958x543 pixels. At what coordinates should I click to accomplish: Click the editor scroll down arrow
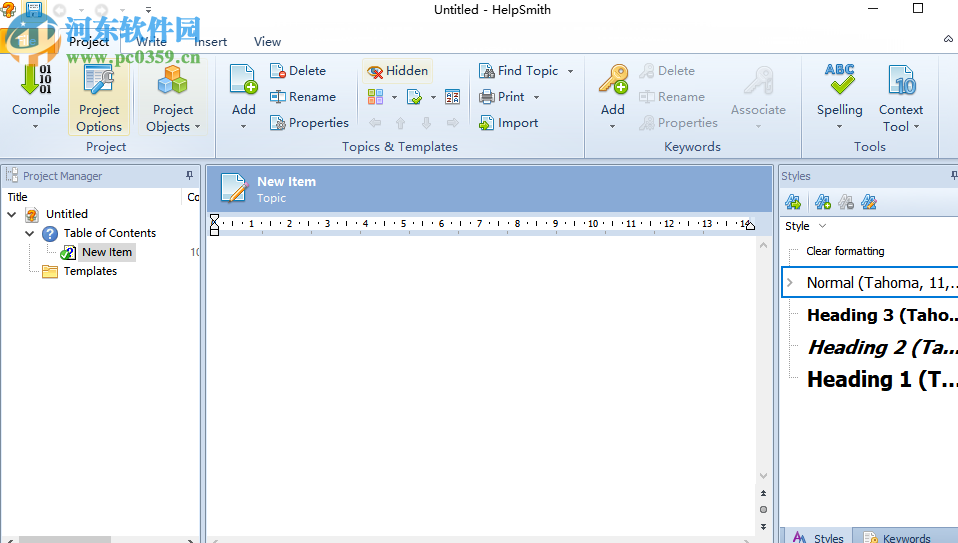tap(764, 476)
